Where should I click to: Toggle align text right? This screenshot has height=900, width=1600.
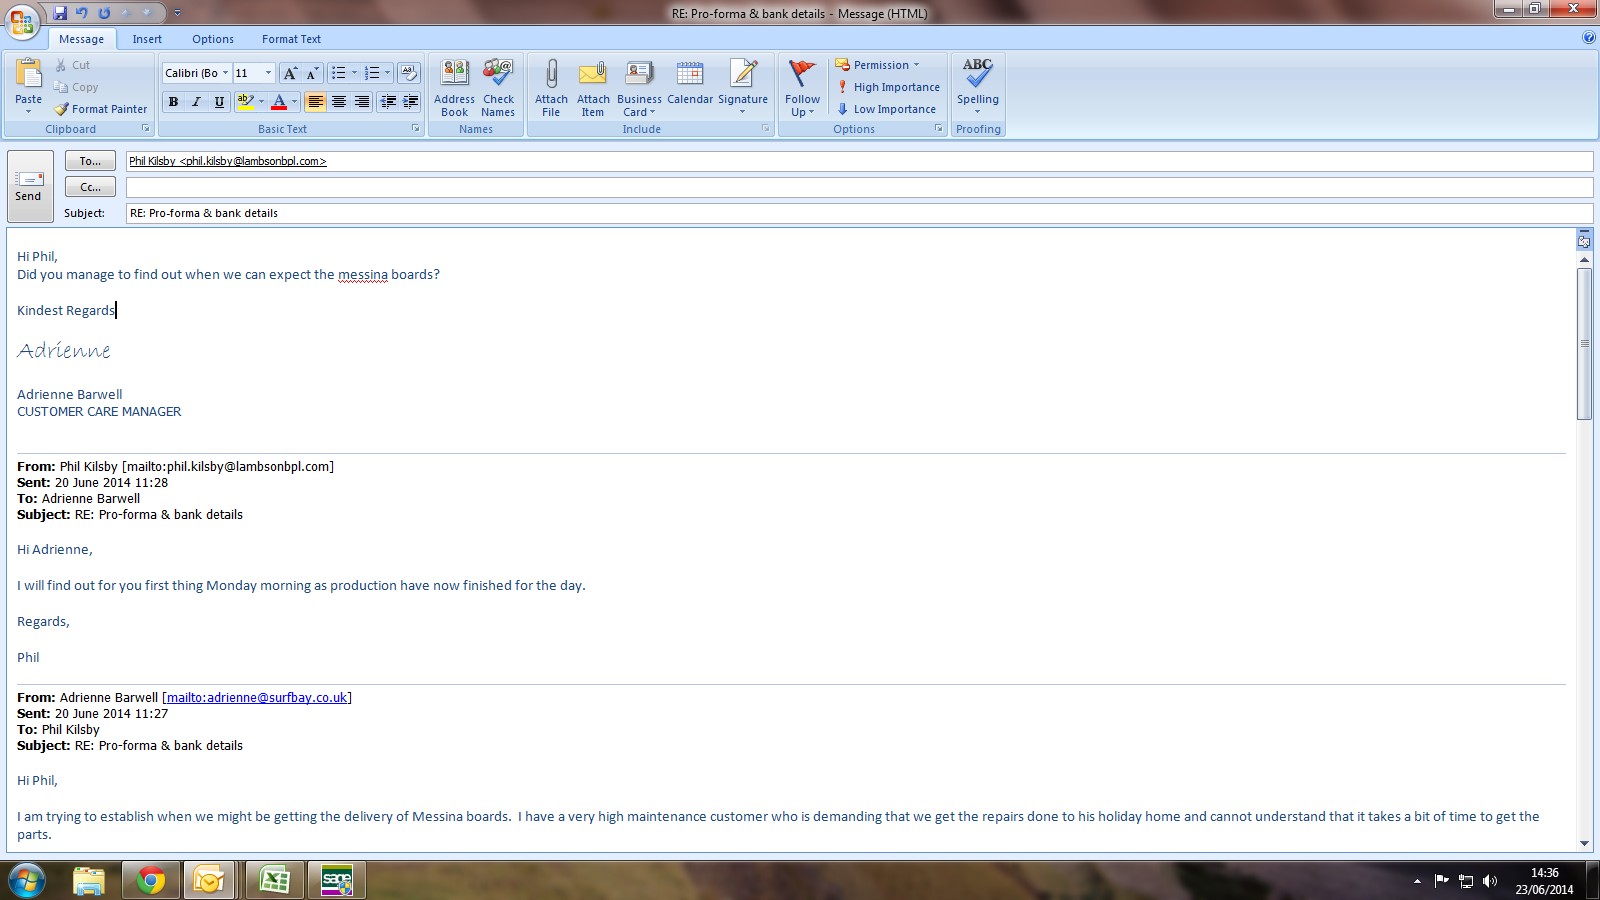361,101
